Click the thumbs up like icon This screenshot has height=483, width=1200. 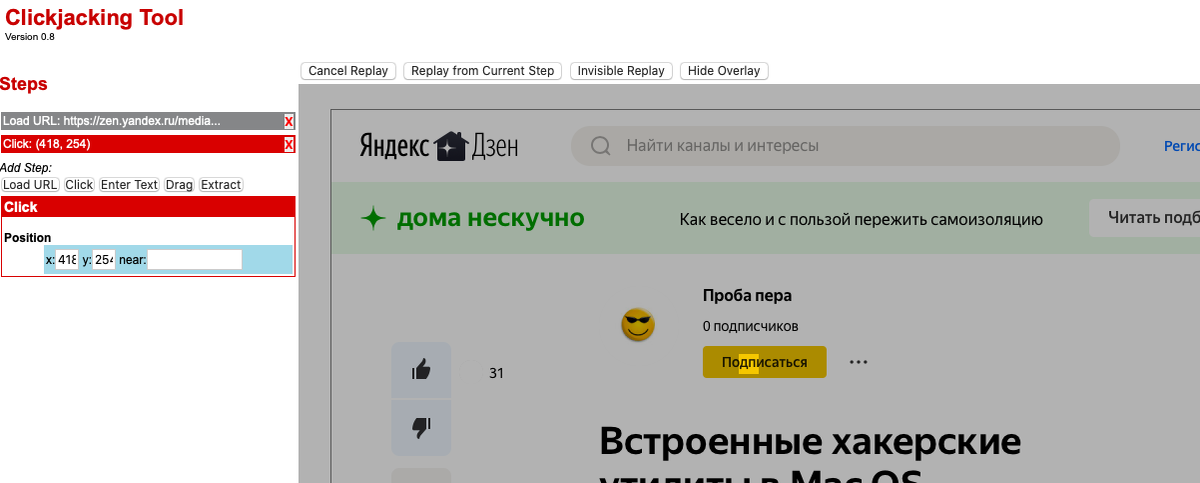421,370
